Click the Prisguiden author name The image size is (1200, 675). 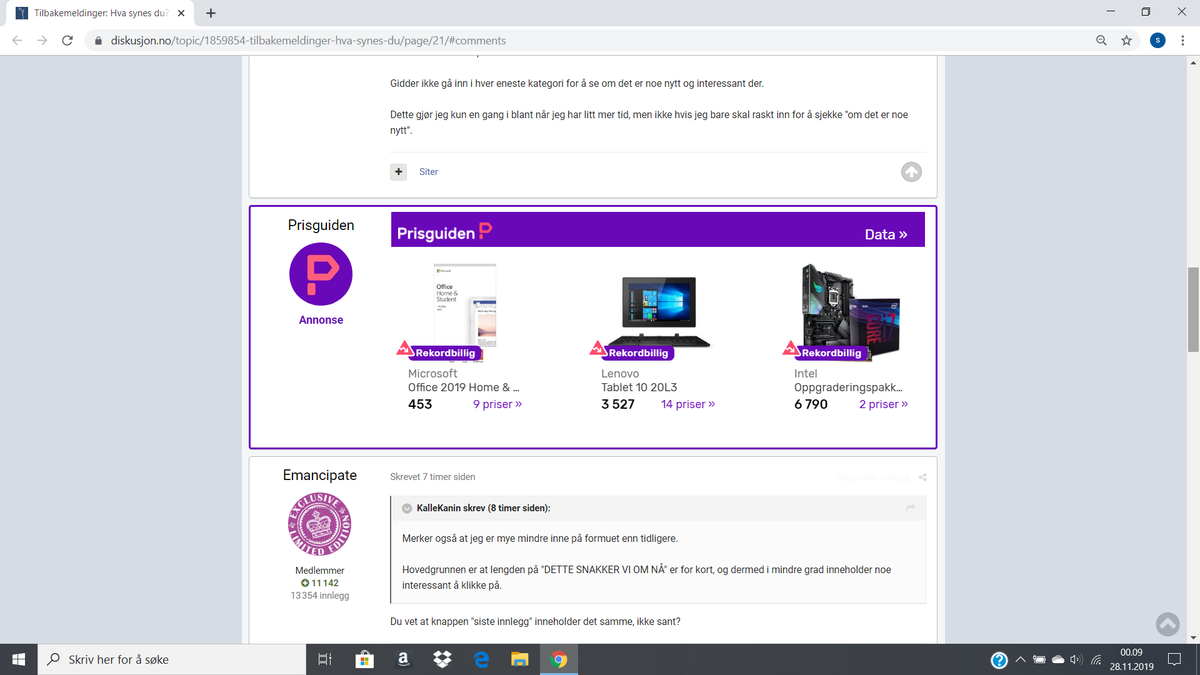click(321, 225)
